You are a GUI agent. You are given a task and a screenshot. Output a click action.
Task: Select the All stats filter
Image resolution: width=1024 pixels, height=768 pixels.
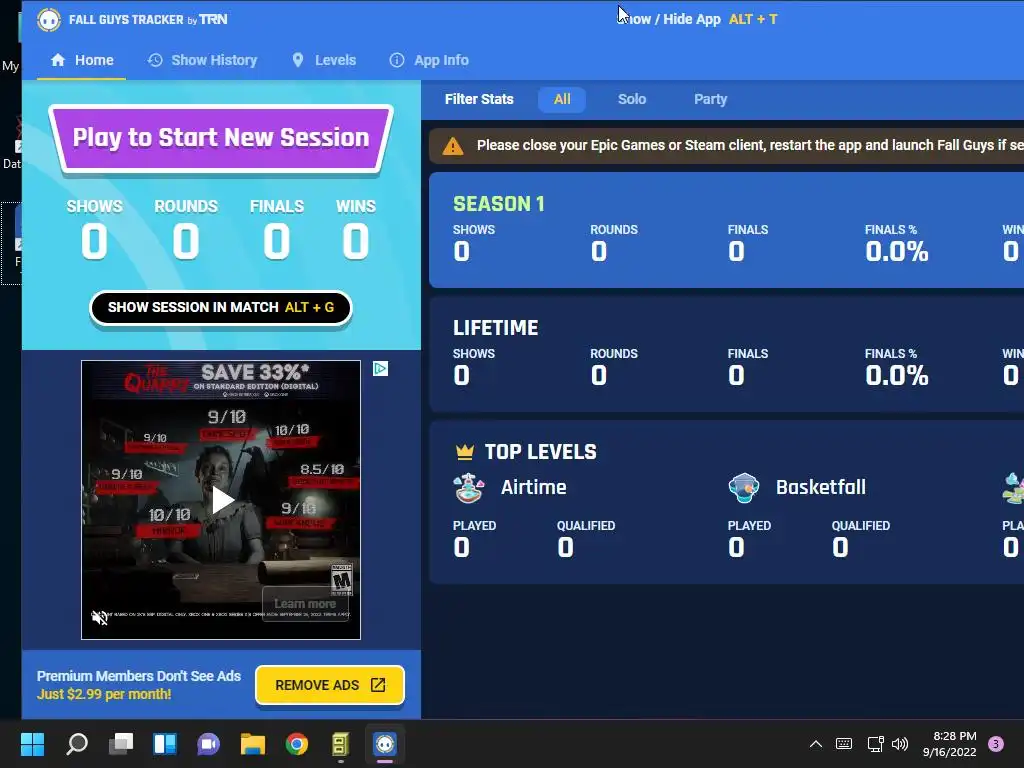562,99
